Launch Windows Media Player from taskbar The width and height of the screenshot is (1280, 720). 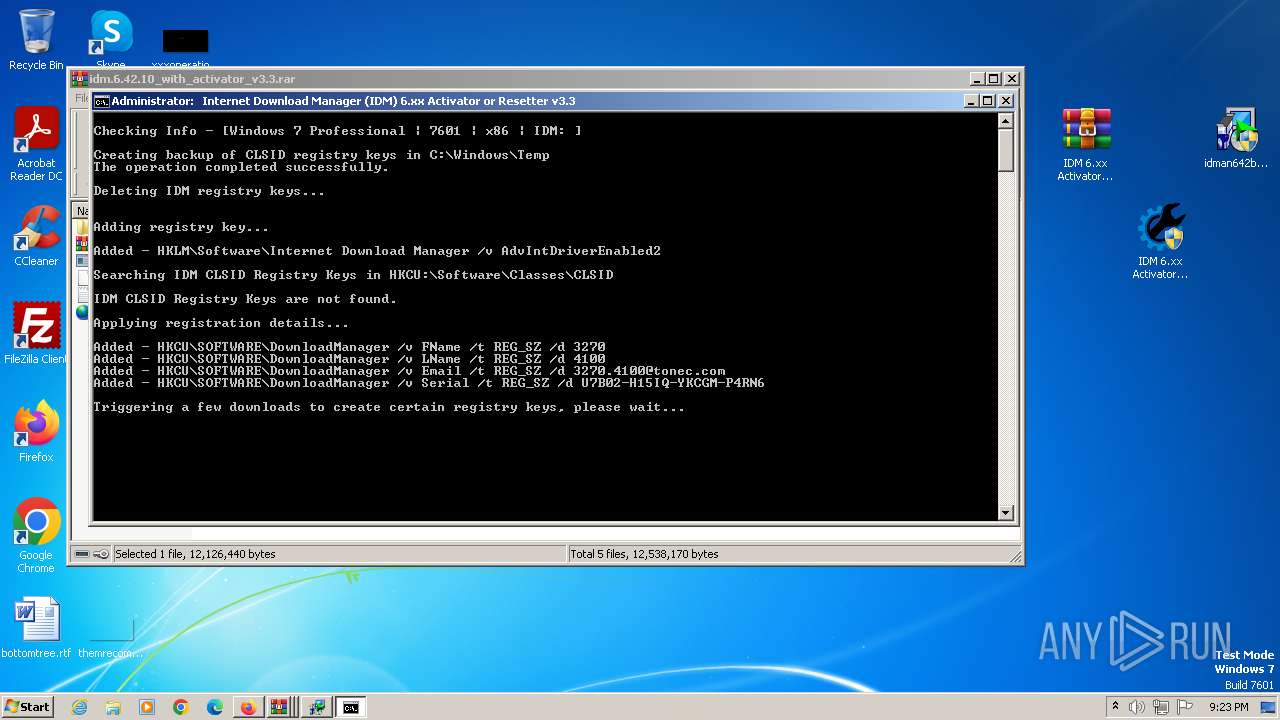point(147,707)
